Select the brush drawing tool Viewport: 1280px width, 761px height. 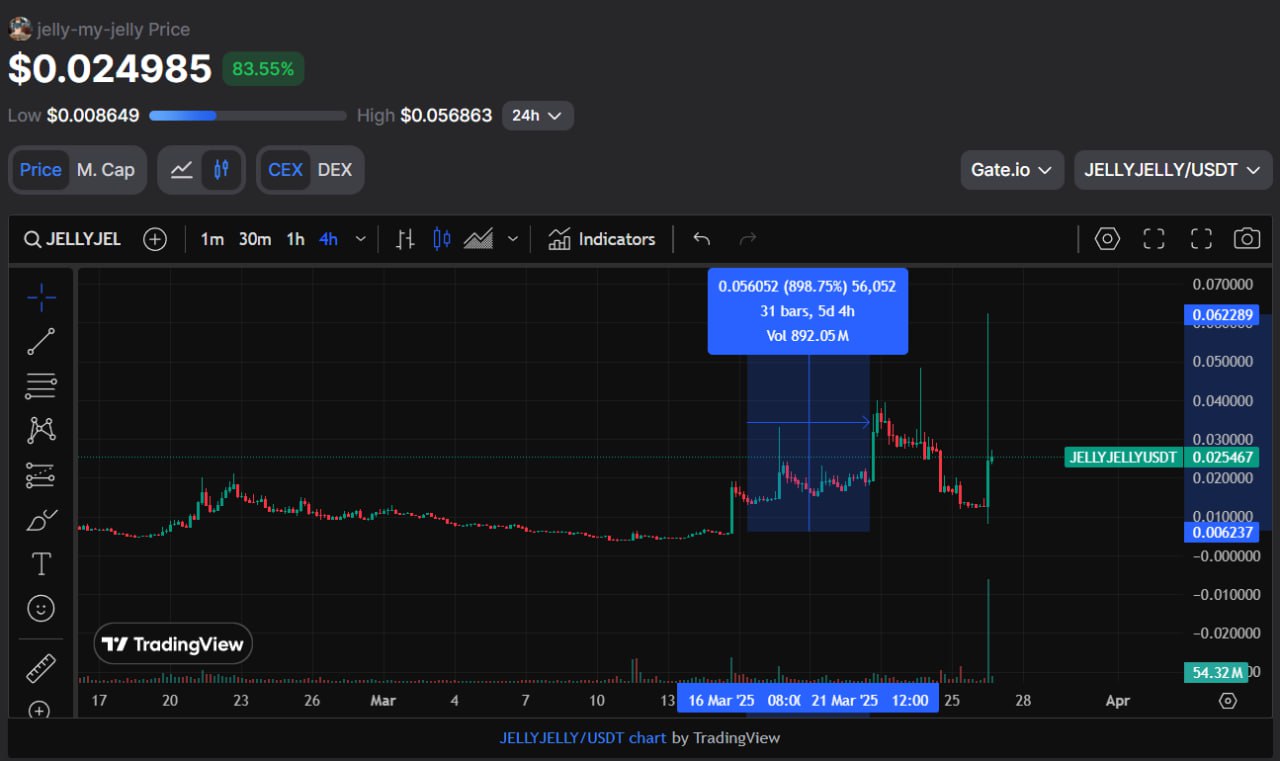(41, 520)
